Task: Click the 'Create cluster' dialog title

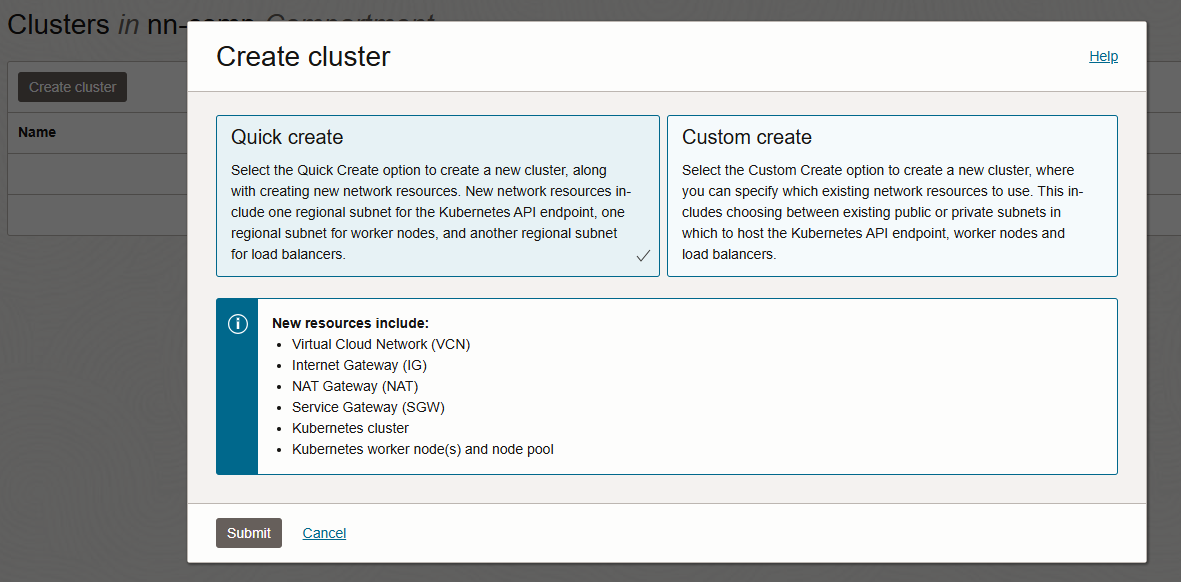Action: (x=303, y=57)
